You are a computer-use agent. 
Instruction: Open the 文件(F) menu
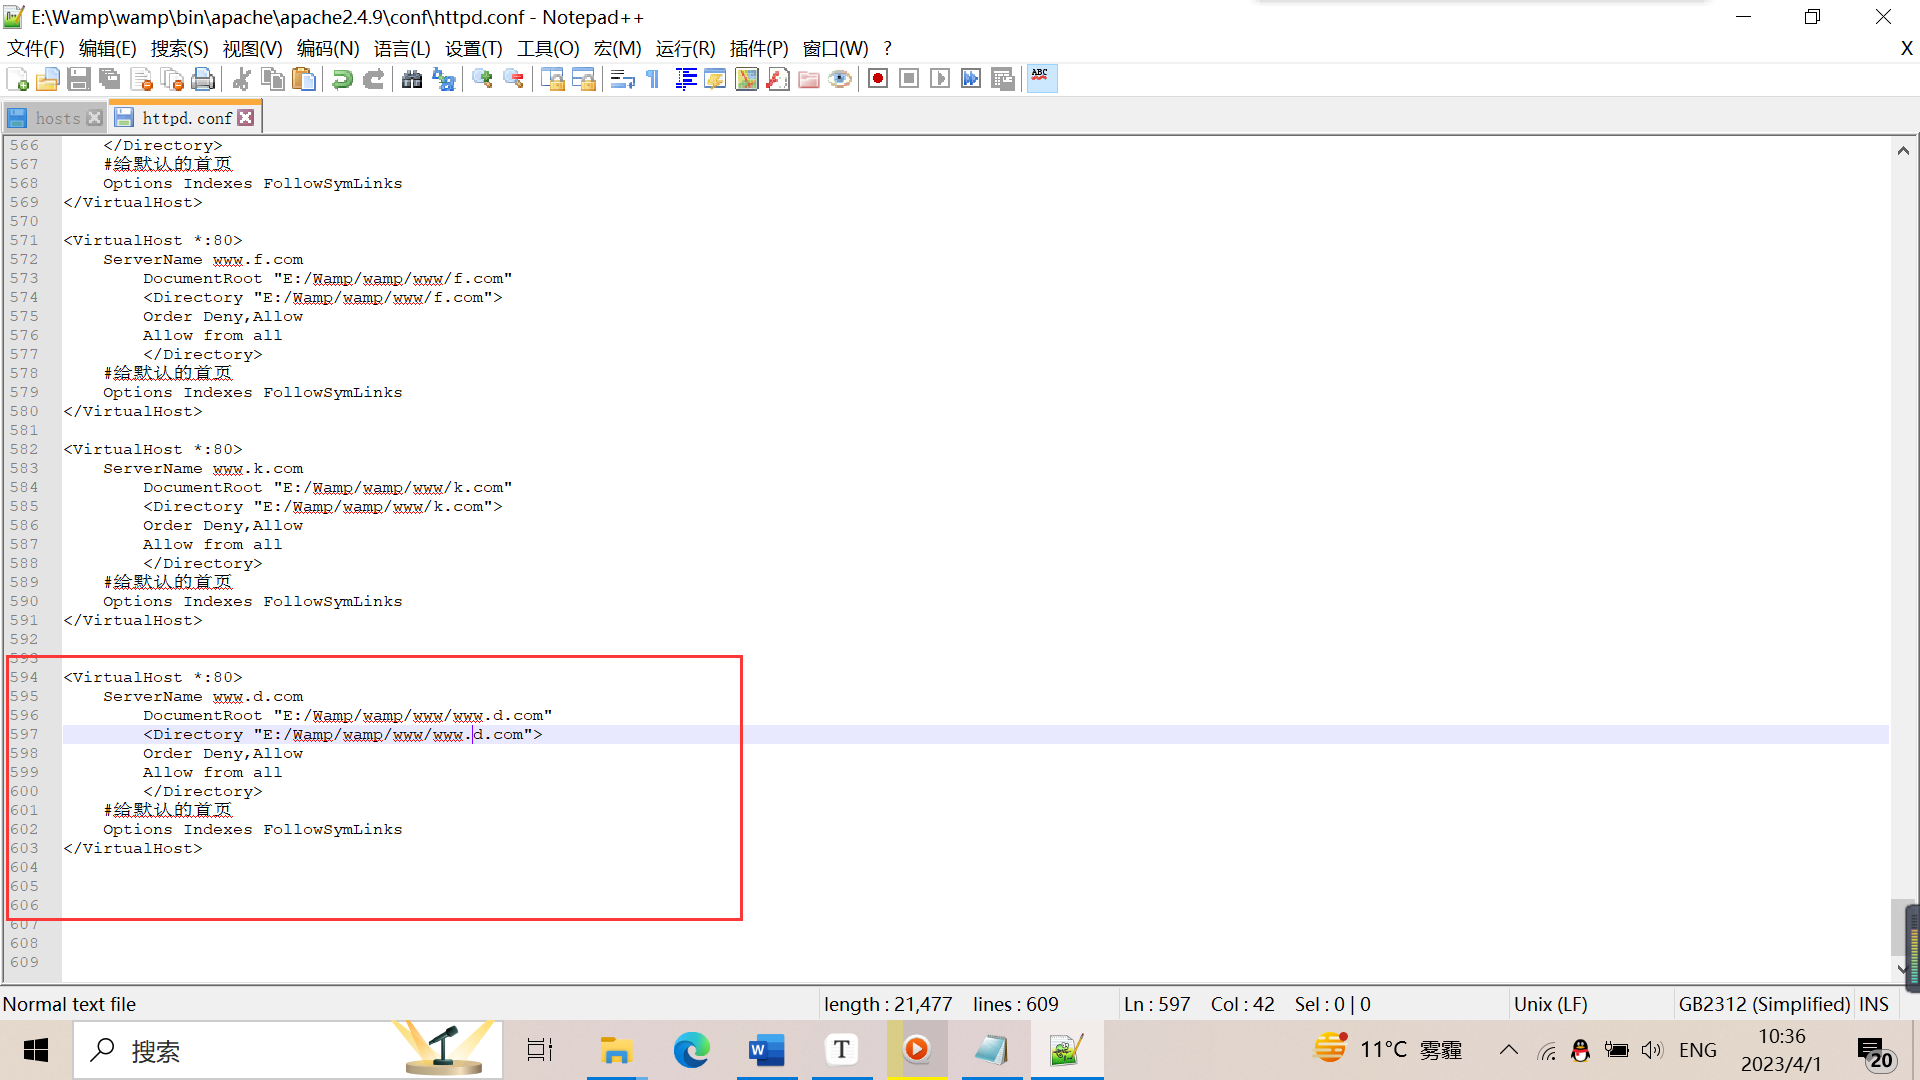click(36, 48)
